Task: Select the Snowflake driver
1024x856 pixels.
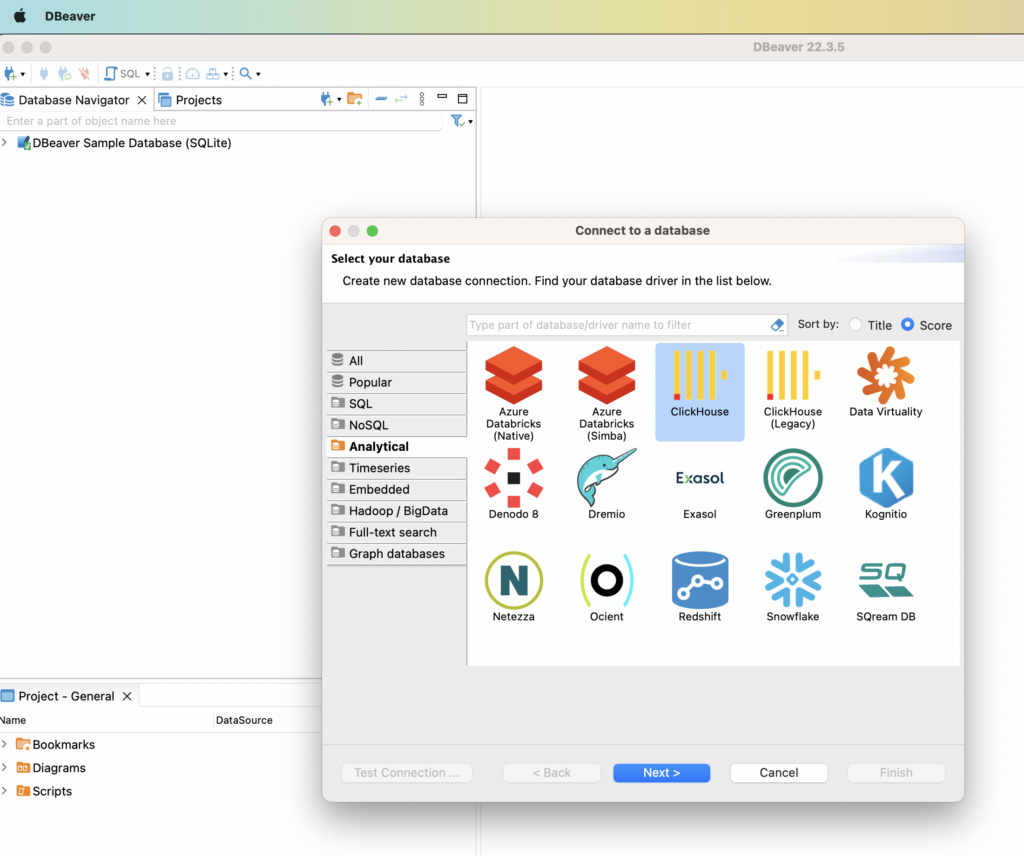Action: coord(793,587)
